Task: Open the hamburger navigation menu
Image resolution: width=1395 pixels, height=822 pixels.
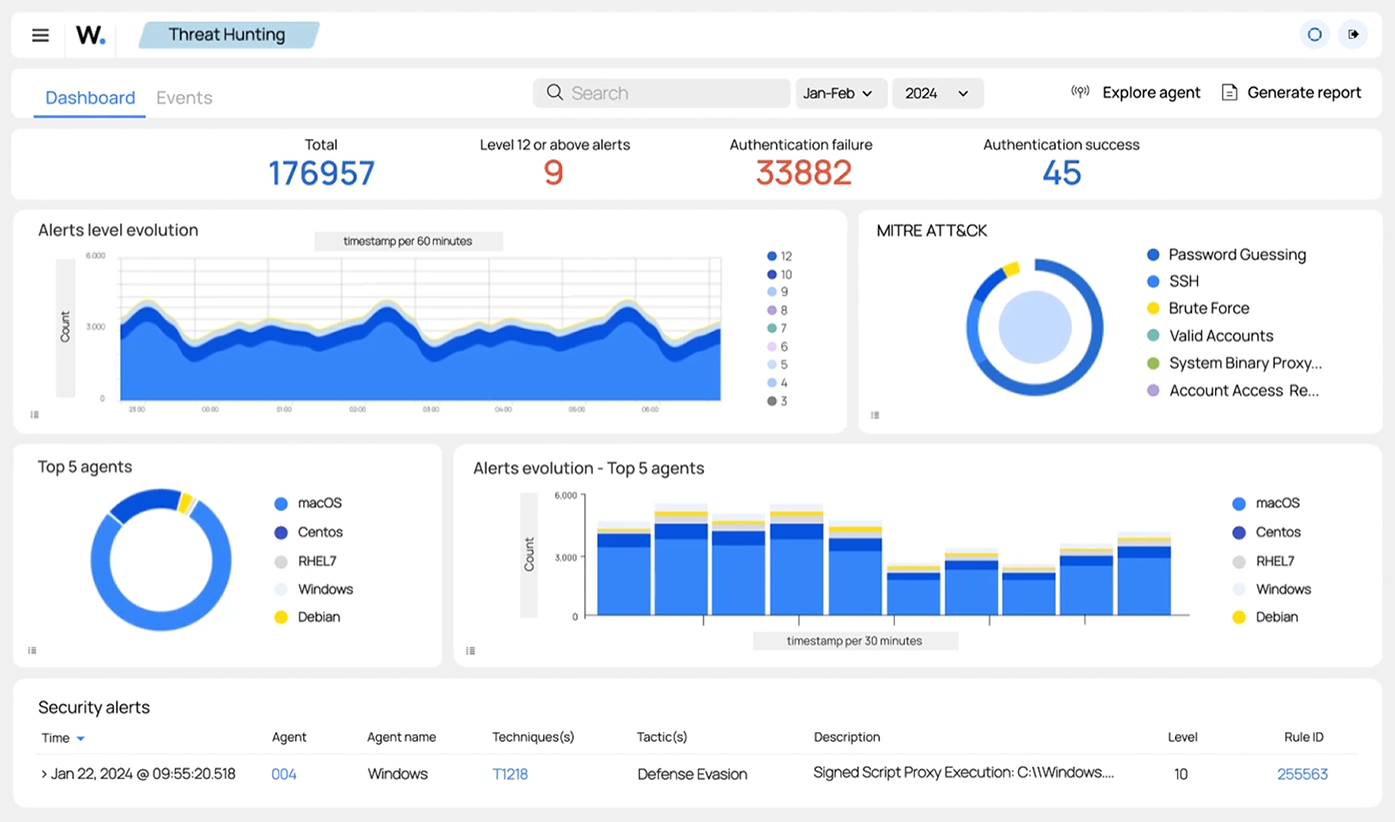Action: coord(40,34)
